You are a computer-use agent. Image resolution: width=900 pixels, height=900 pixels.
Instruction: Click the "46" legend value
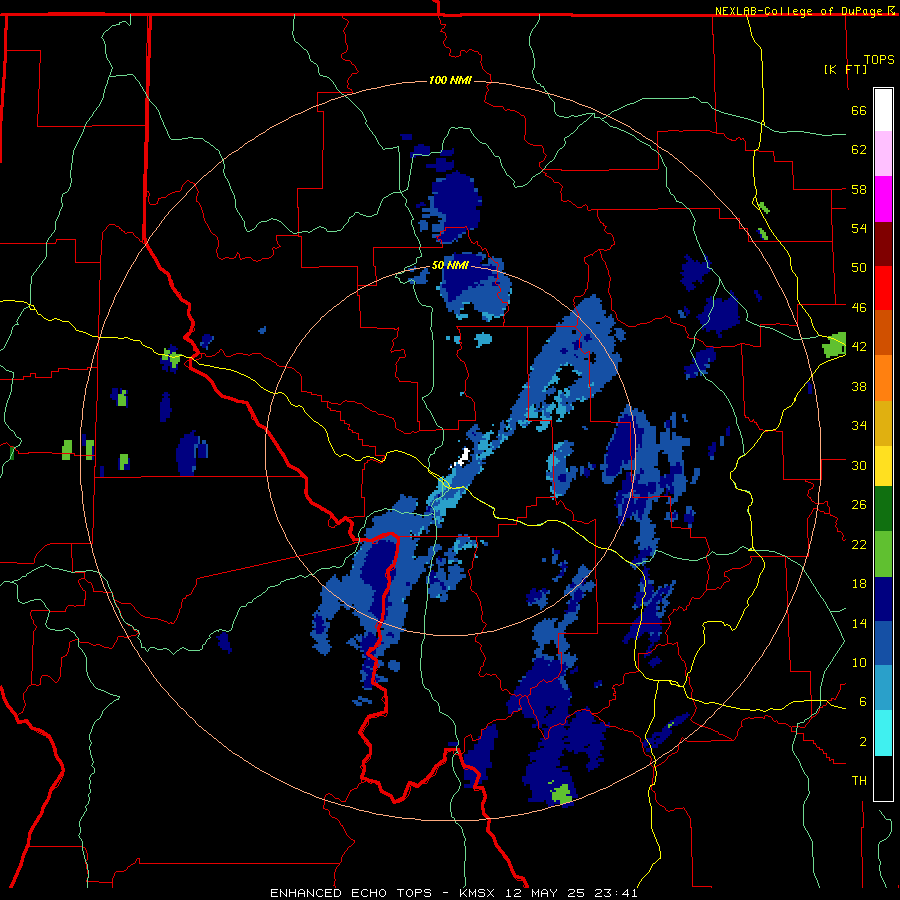click(859, 307)
